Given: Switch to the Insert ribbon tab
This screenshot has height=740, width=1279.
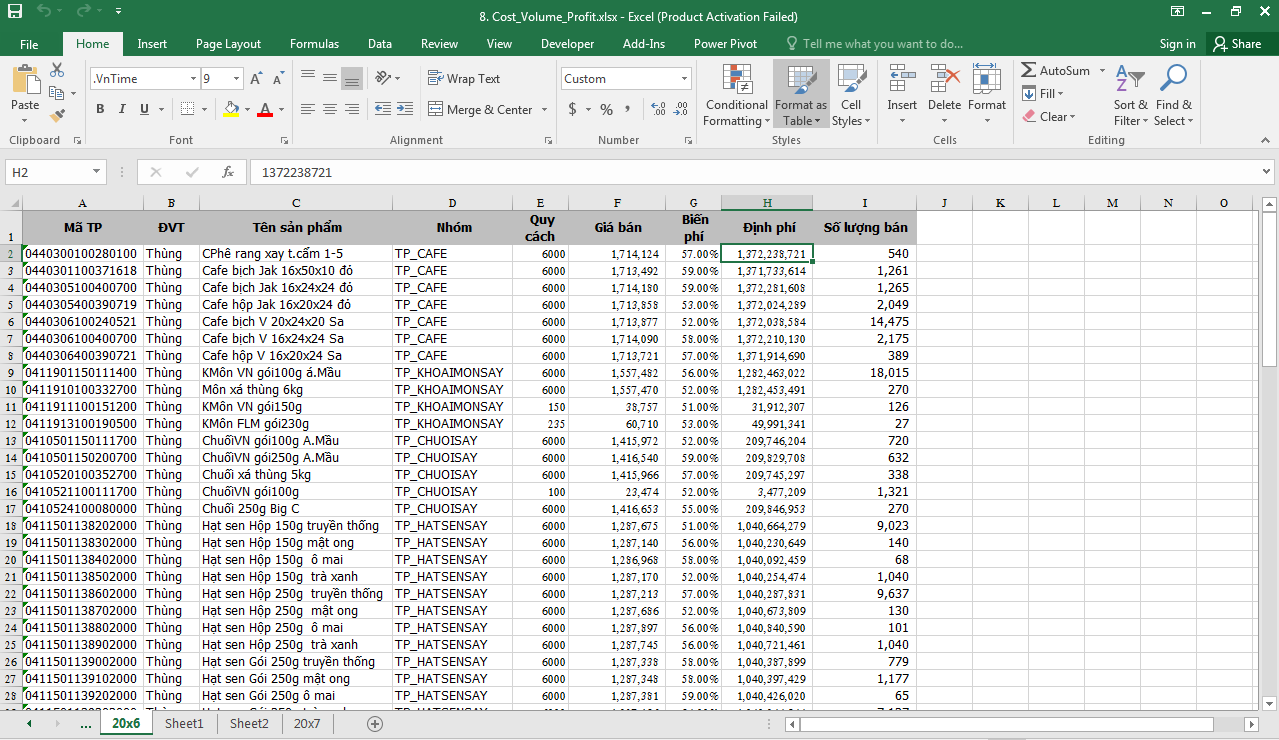Looking at the screenshot, I should pos(152,44).
